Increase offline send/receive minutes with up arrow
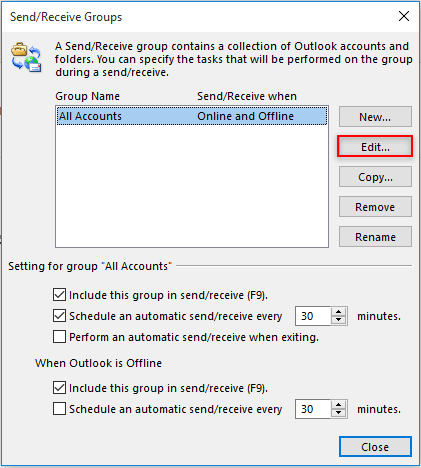421x468 pixels. 339,405
